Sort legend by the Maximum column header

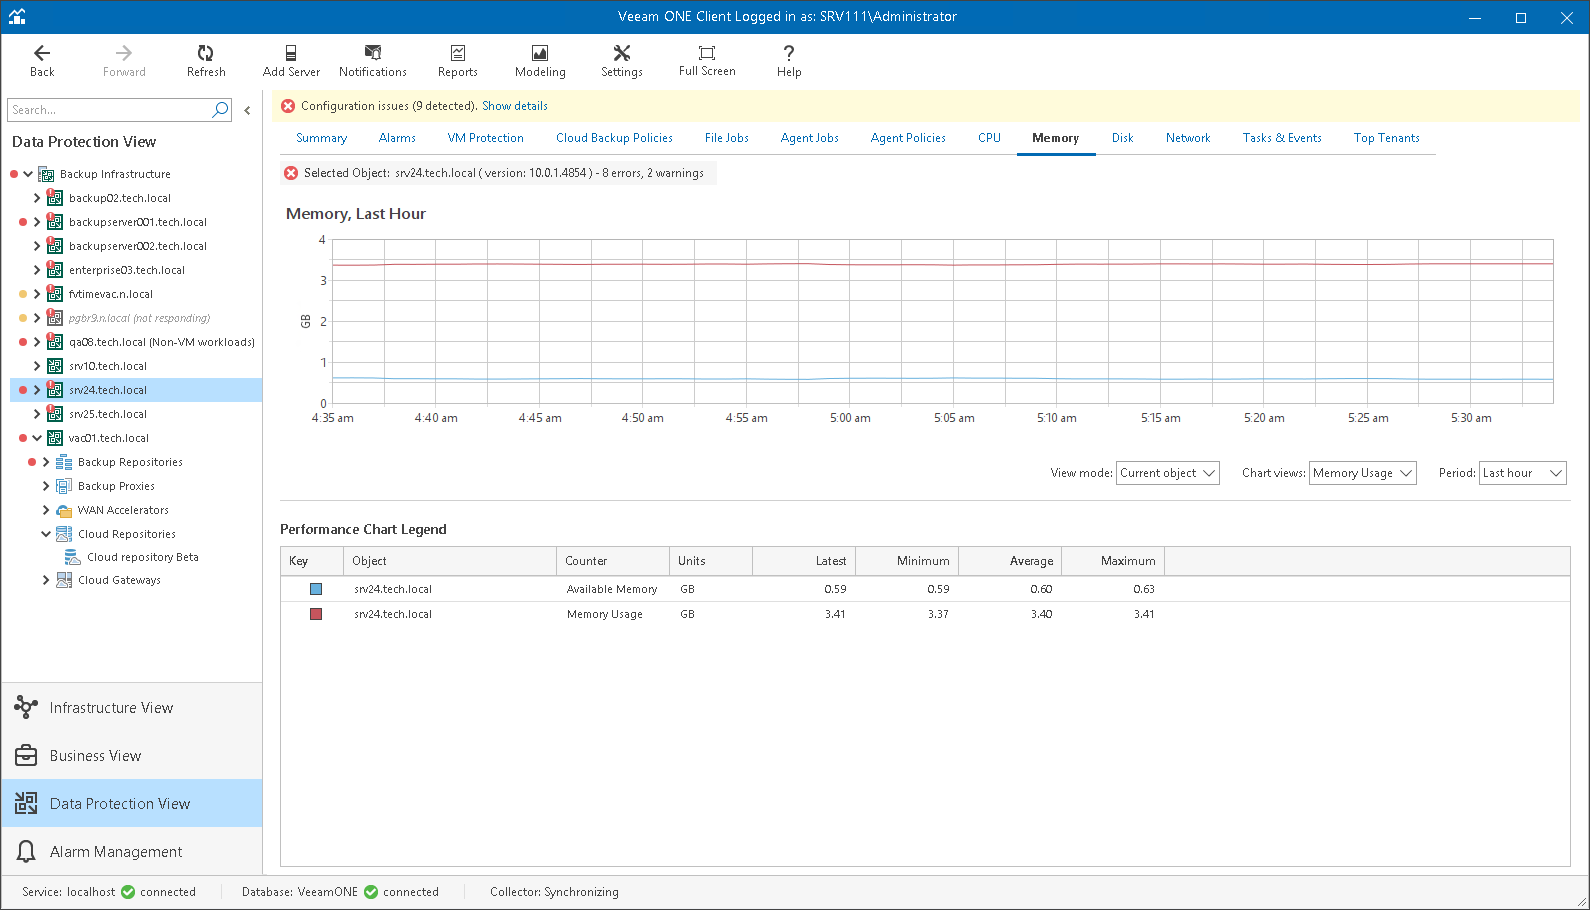point(1112,561)
